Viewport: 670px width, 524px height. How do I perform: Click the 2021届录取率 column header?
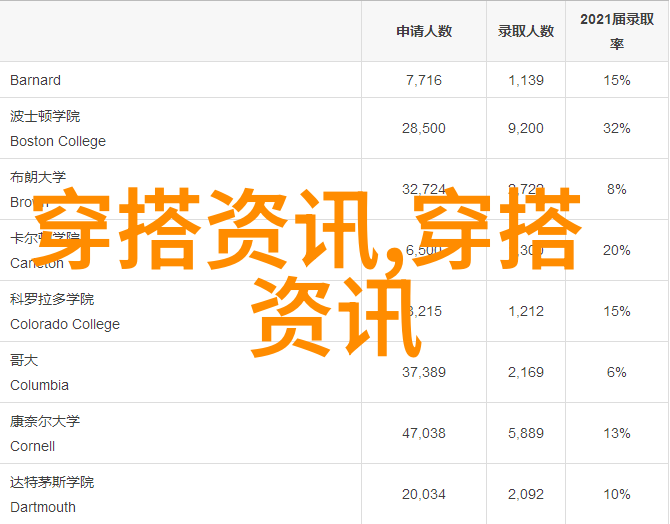[617, 31]
